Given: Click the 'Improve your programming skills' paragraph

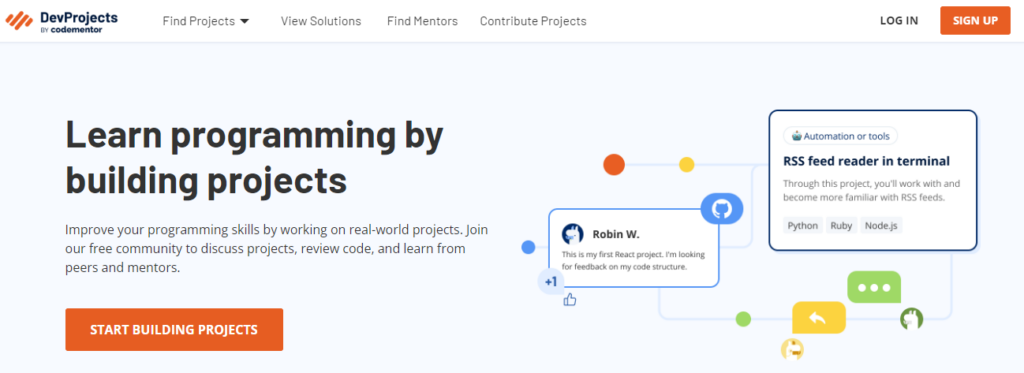Looking at the screenshot, I should (276, 249).
